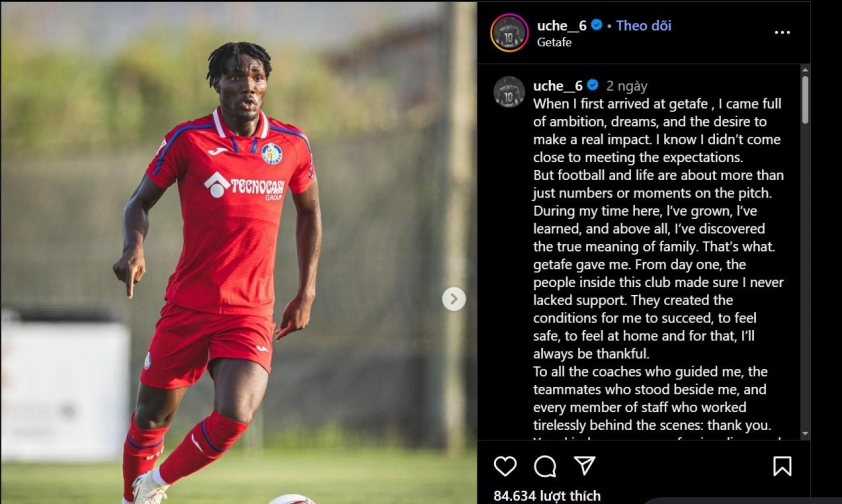This screenshot has height=504, width=842.
Task: Open the uche__6 profile from the header username
Action: (x=561, y=25)
